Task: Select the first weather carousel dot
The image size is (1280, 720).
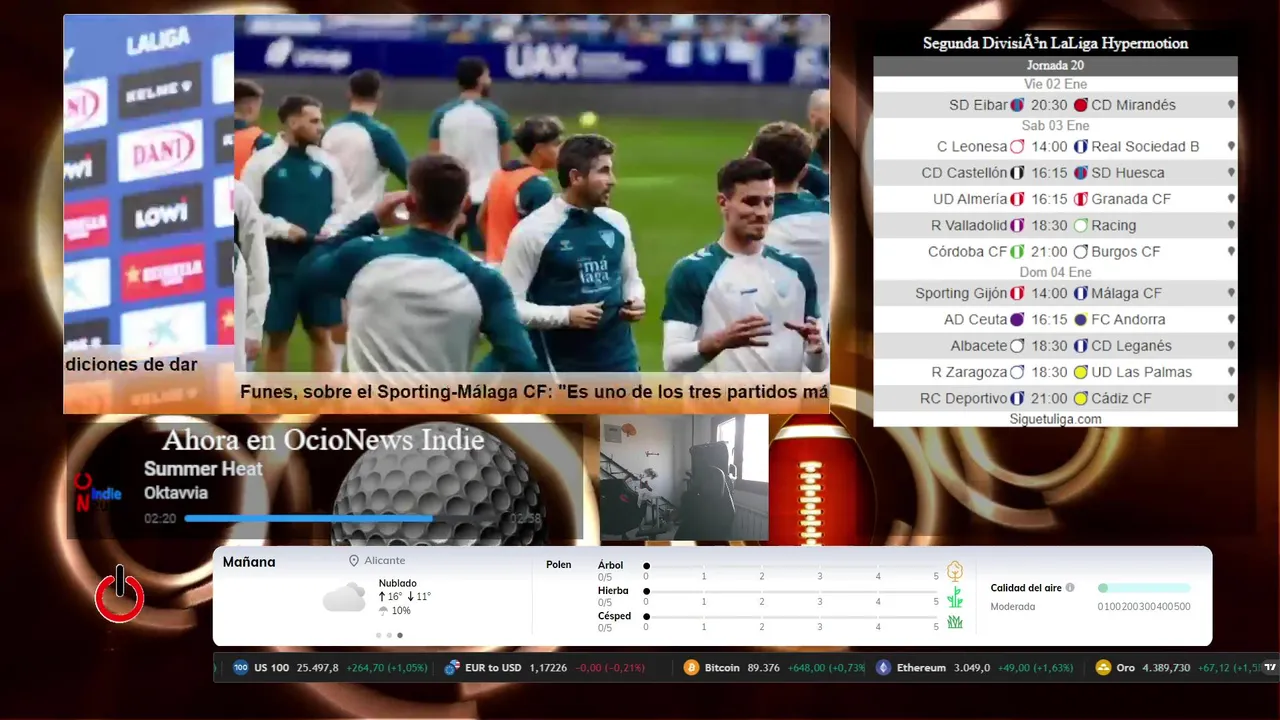Action: pyautogui.click(x=378, y=635)
